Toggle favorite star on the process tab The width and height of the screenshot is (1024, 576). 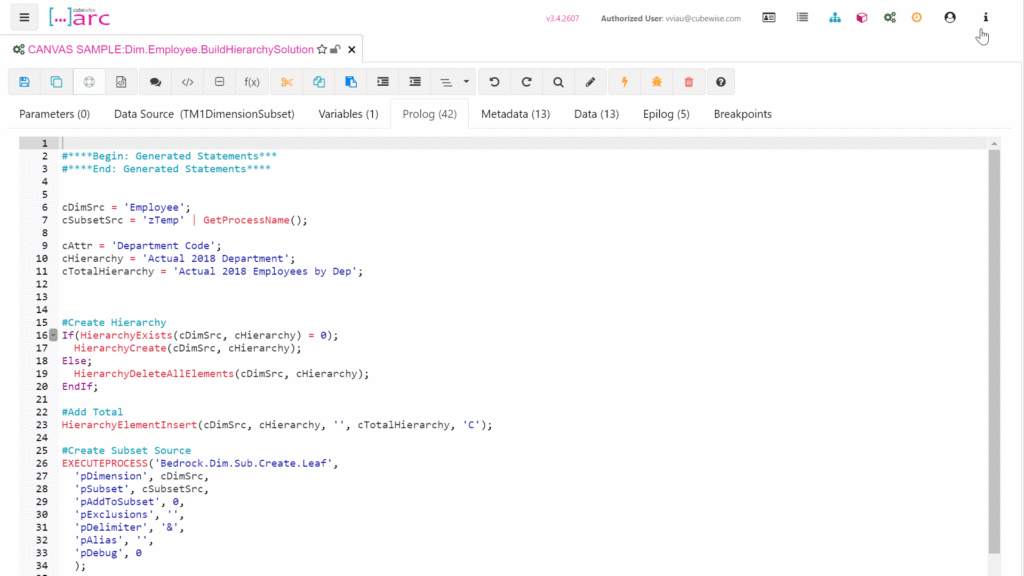point(322,49)
